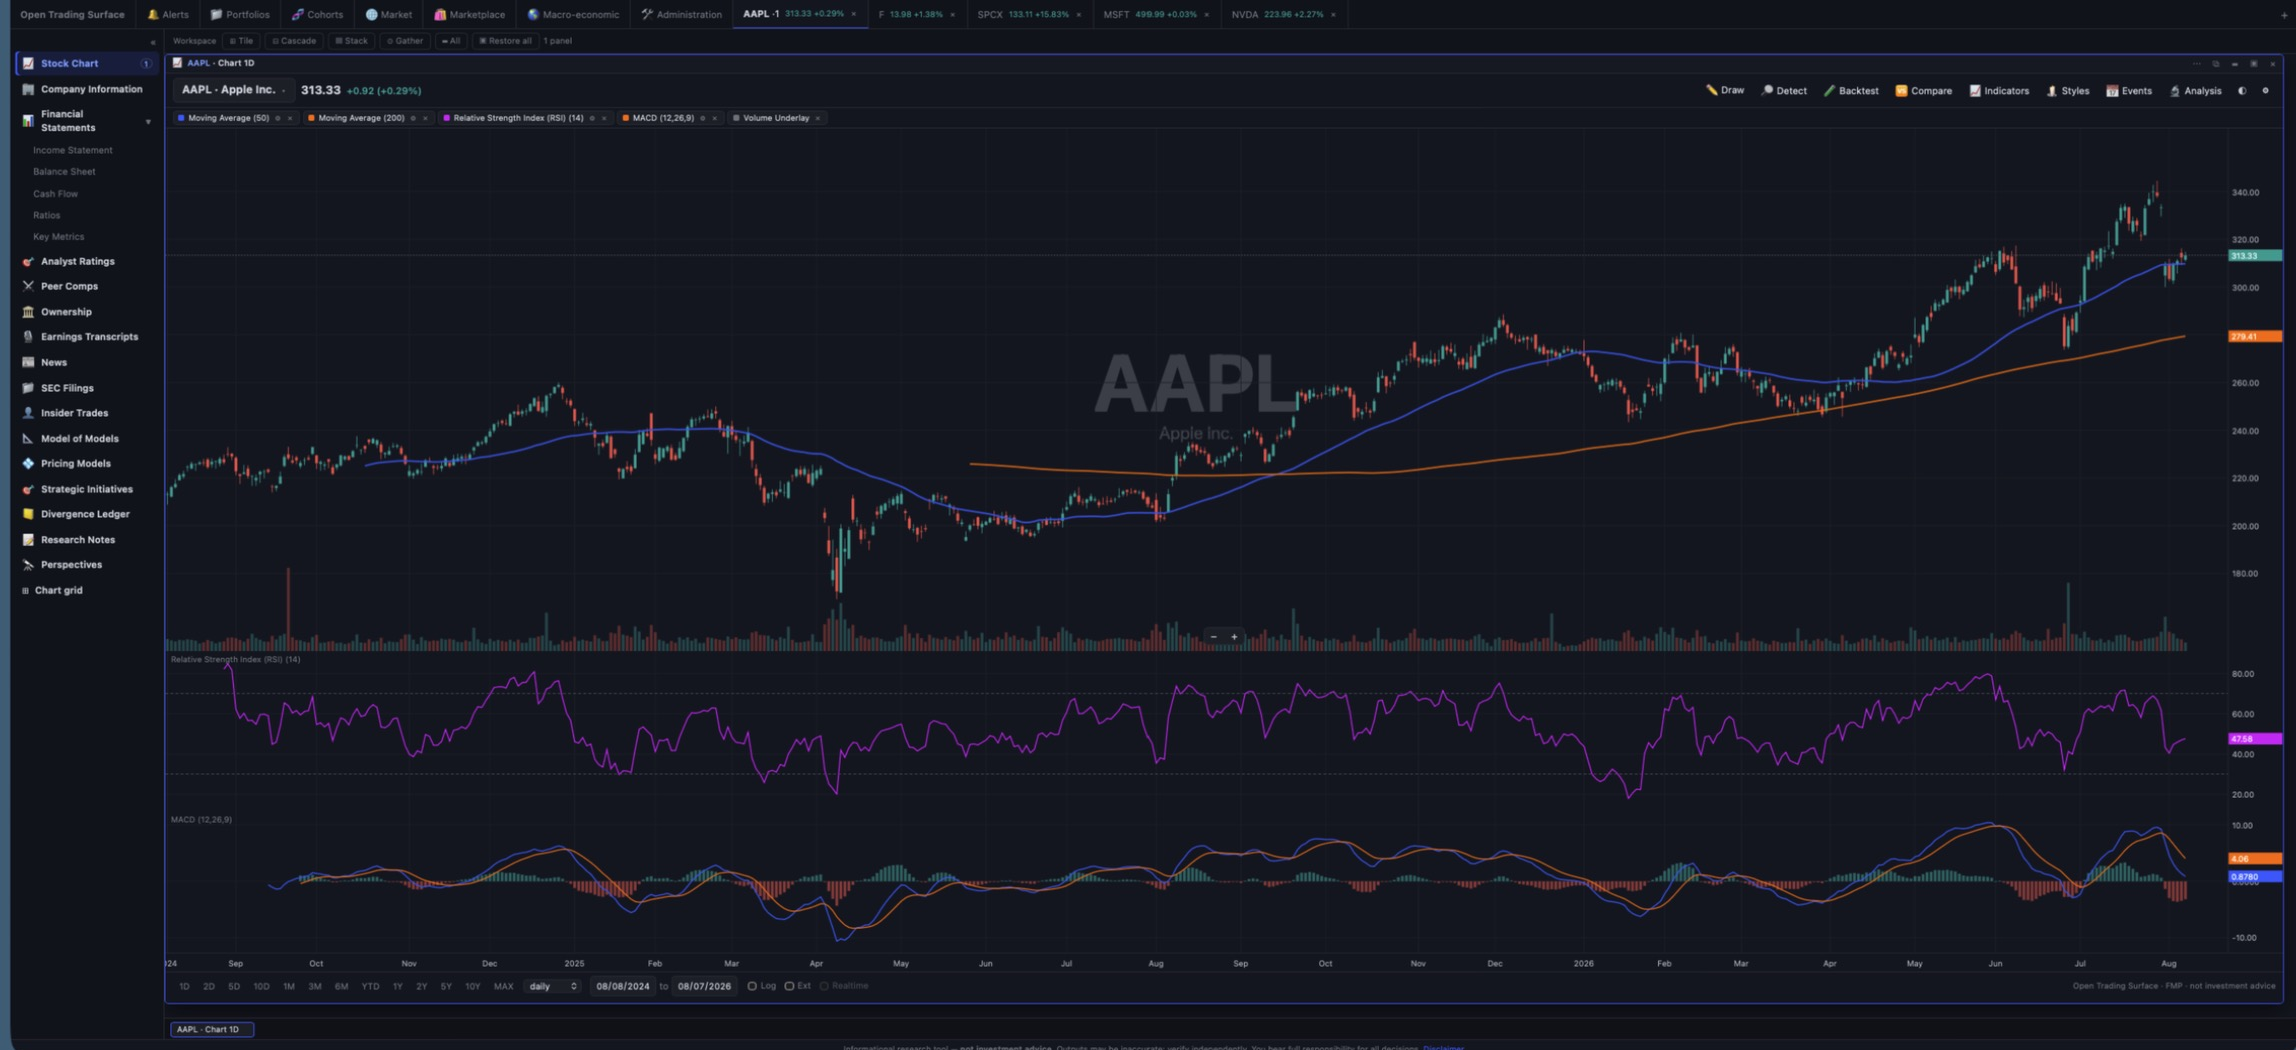
Task: Remove the MACD (12,26,9) indicator
Action: [x=714, y=118]
